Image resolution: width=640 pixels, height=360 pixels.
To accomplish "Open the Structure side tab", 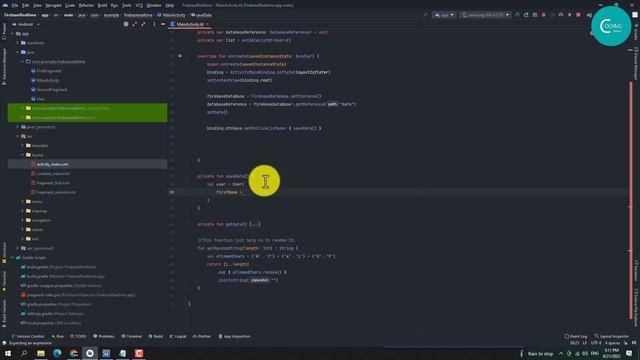I will (x=4, y=252).
